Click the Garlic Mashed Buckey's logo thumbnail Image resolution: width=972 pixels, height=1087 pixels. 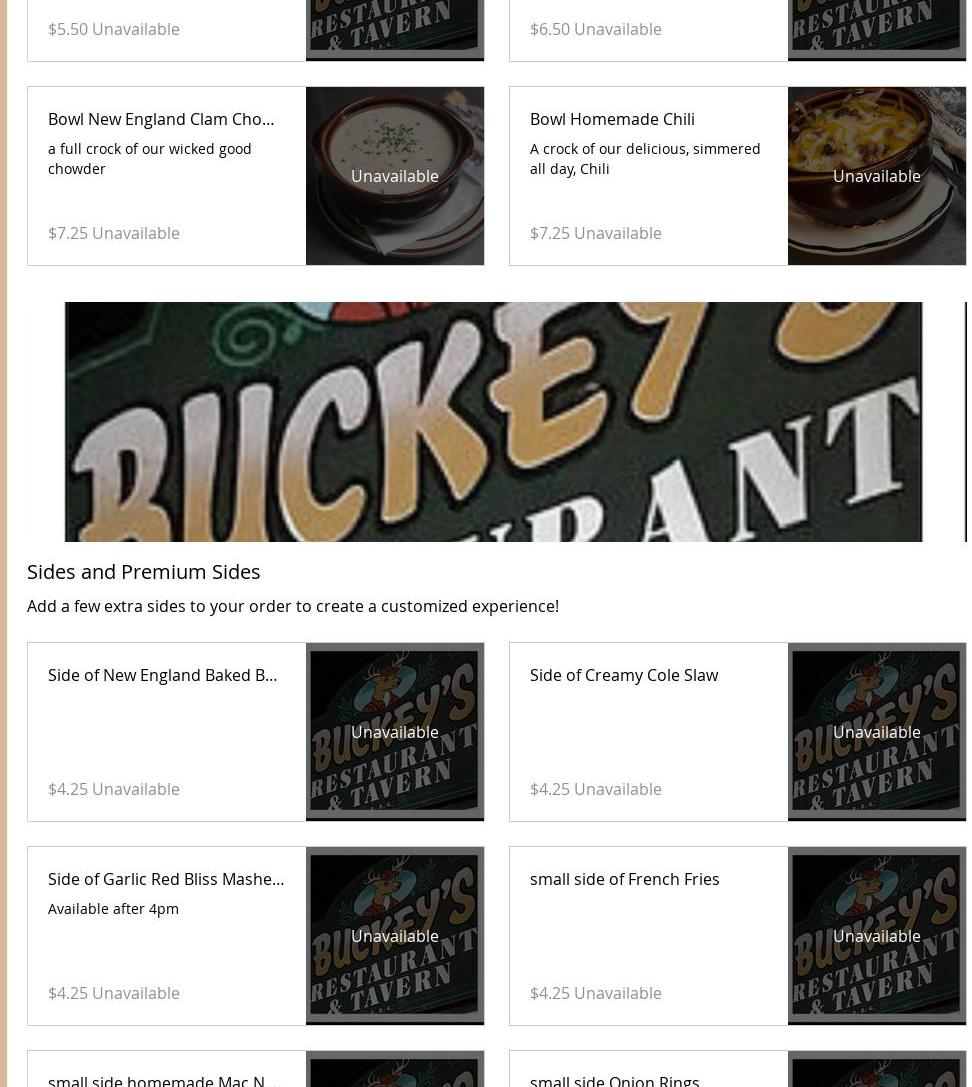click(394, 936)
